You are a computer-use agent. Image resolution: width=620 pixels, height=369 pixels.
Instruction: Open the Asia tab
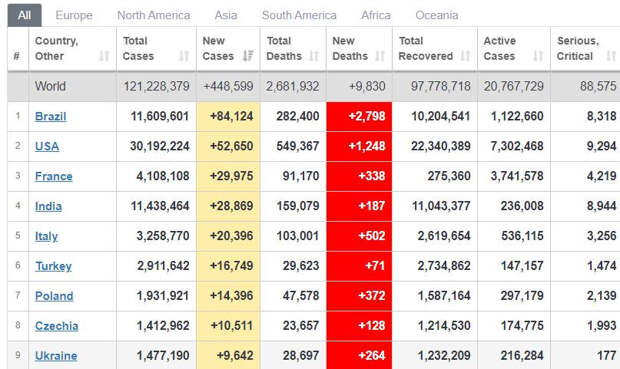226,15
